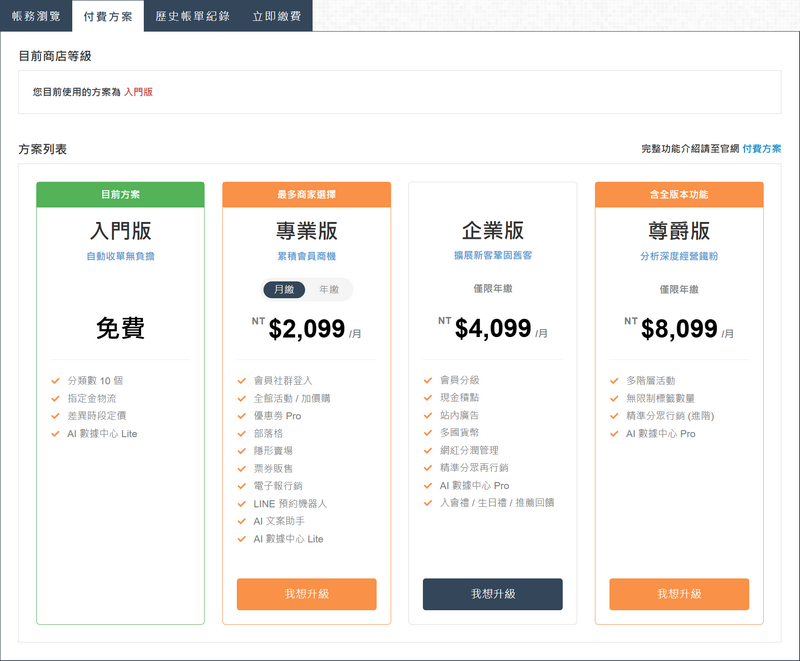
Task: Switch billing to 年繳 for 專業版
Action: (328, 290)
